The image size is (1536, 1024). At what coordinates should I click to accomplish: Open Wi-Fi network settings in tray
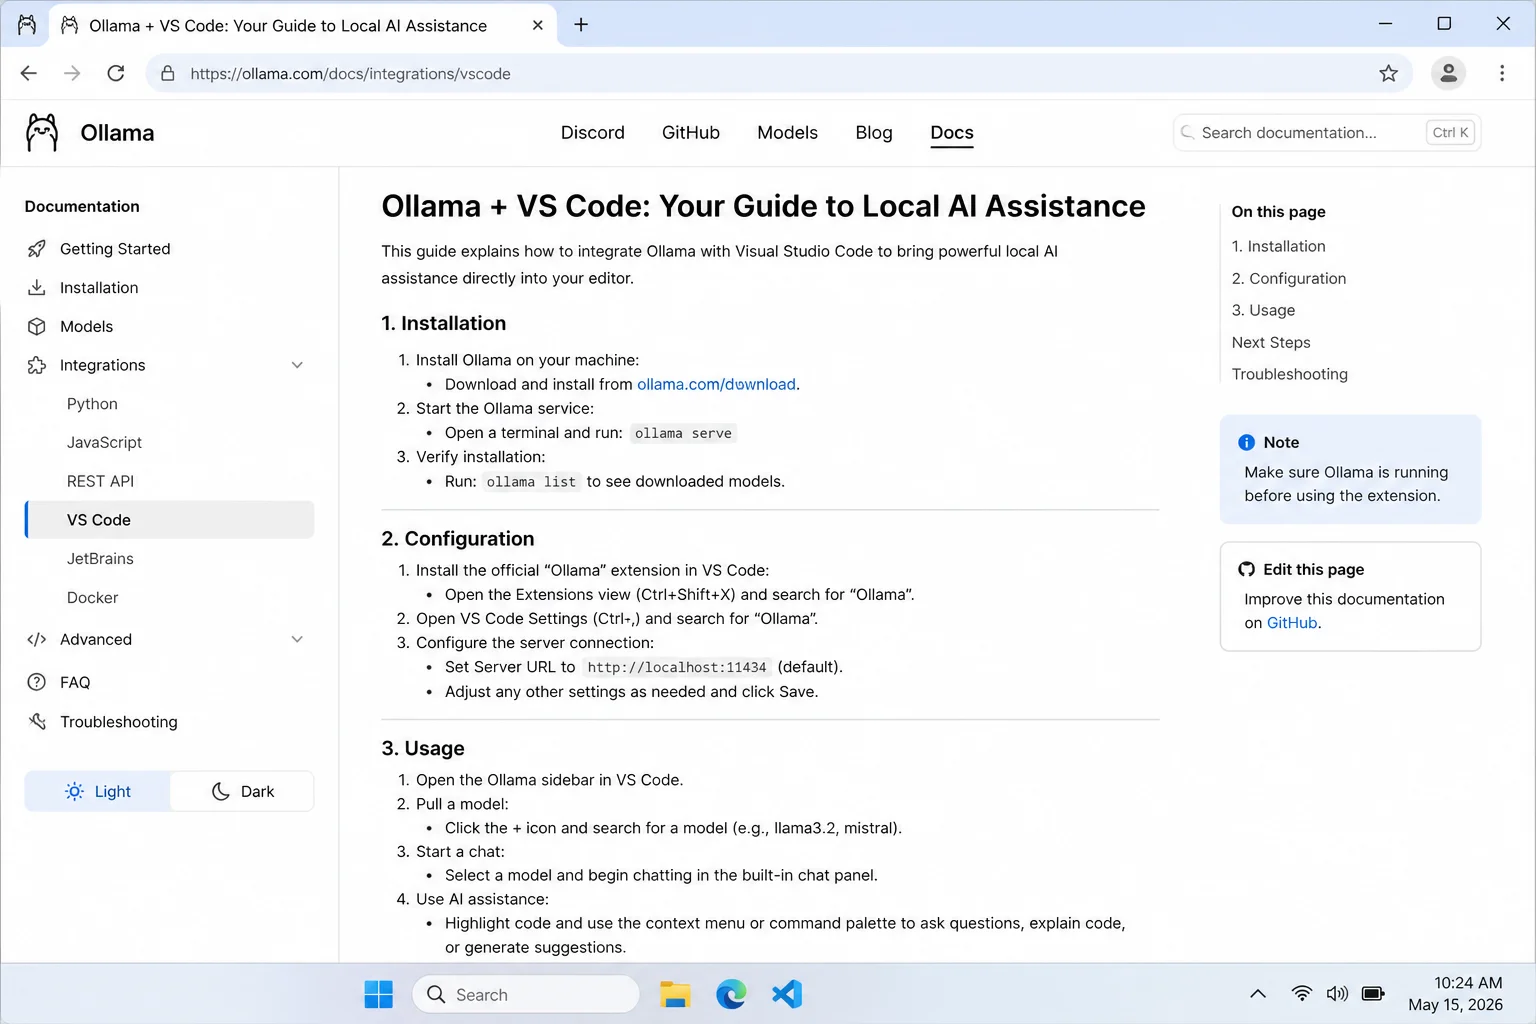click(1301, 994)
